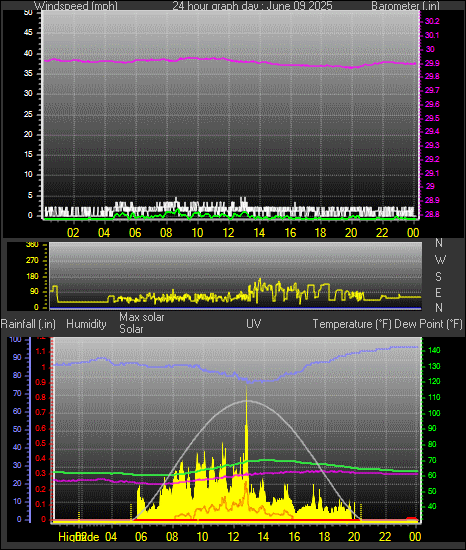Click the 30.2 barometer scale value
466x550 pixels.
tap(432, 21)
